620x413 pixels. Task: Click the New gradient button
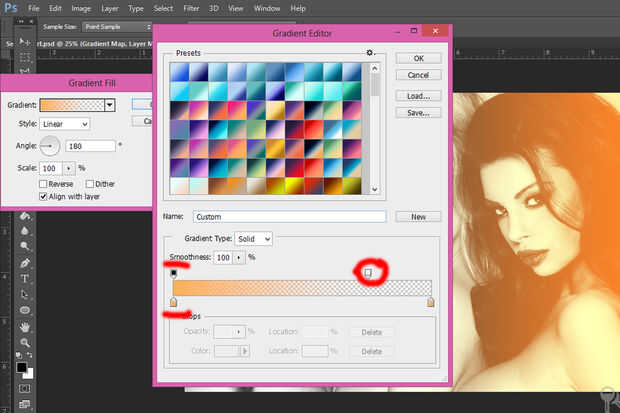pos(418,217)
